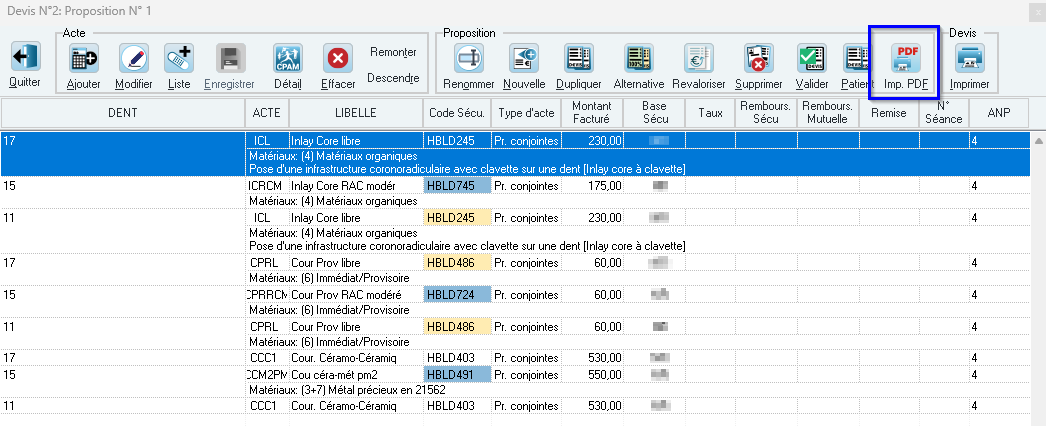Click the Modifier pencil icon
The image size is (1046, 426).
[134, 59]
